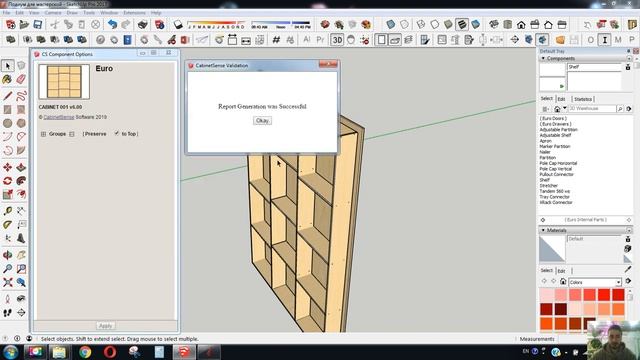This screenshot has width=640, height=360.
Task: Open the Camera menu
Action: (53, 13)
